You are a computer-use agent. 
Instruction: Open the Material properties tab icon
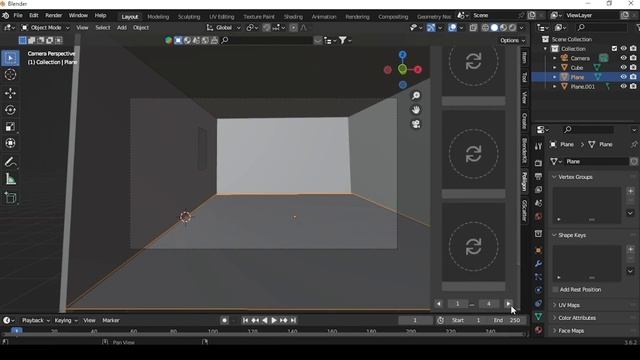tap(538, 330)
